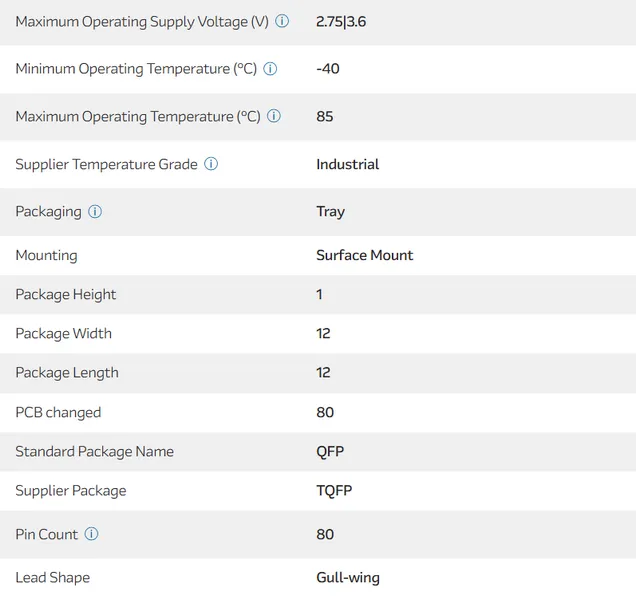Click the "PCB changed" label
Image resolution: width=636 pixels, height=600 pixels.
[58, 412]
